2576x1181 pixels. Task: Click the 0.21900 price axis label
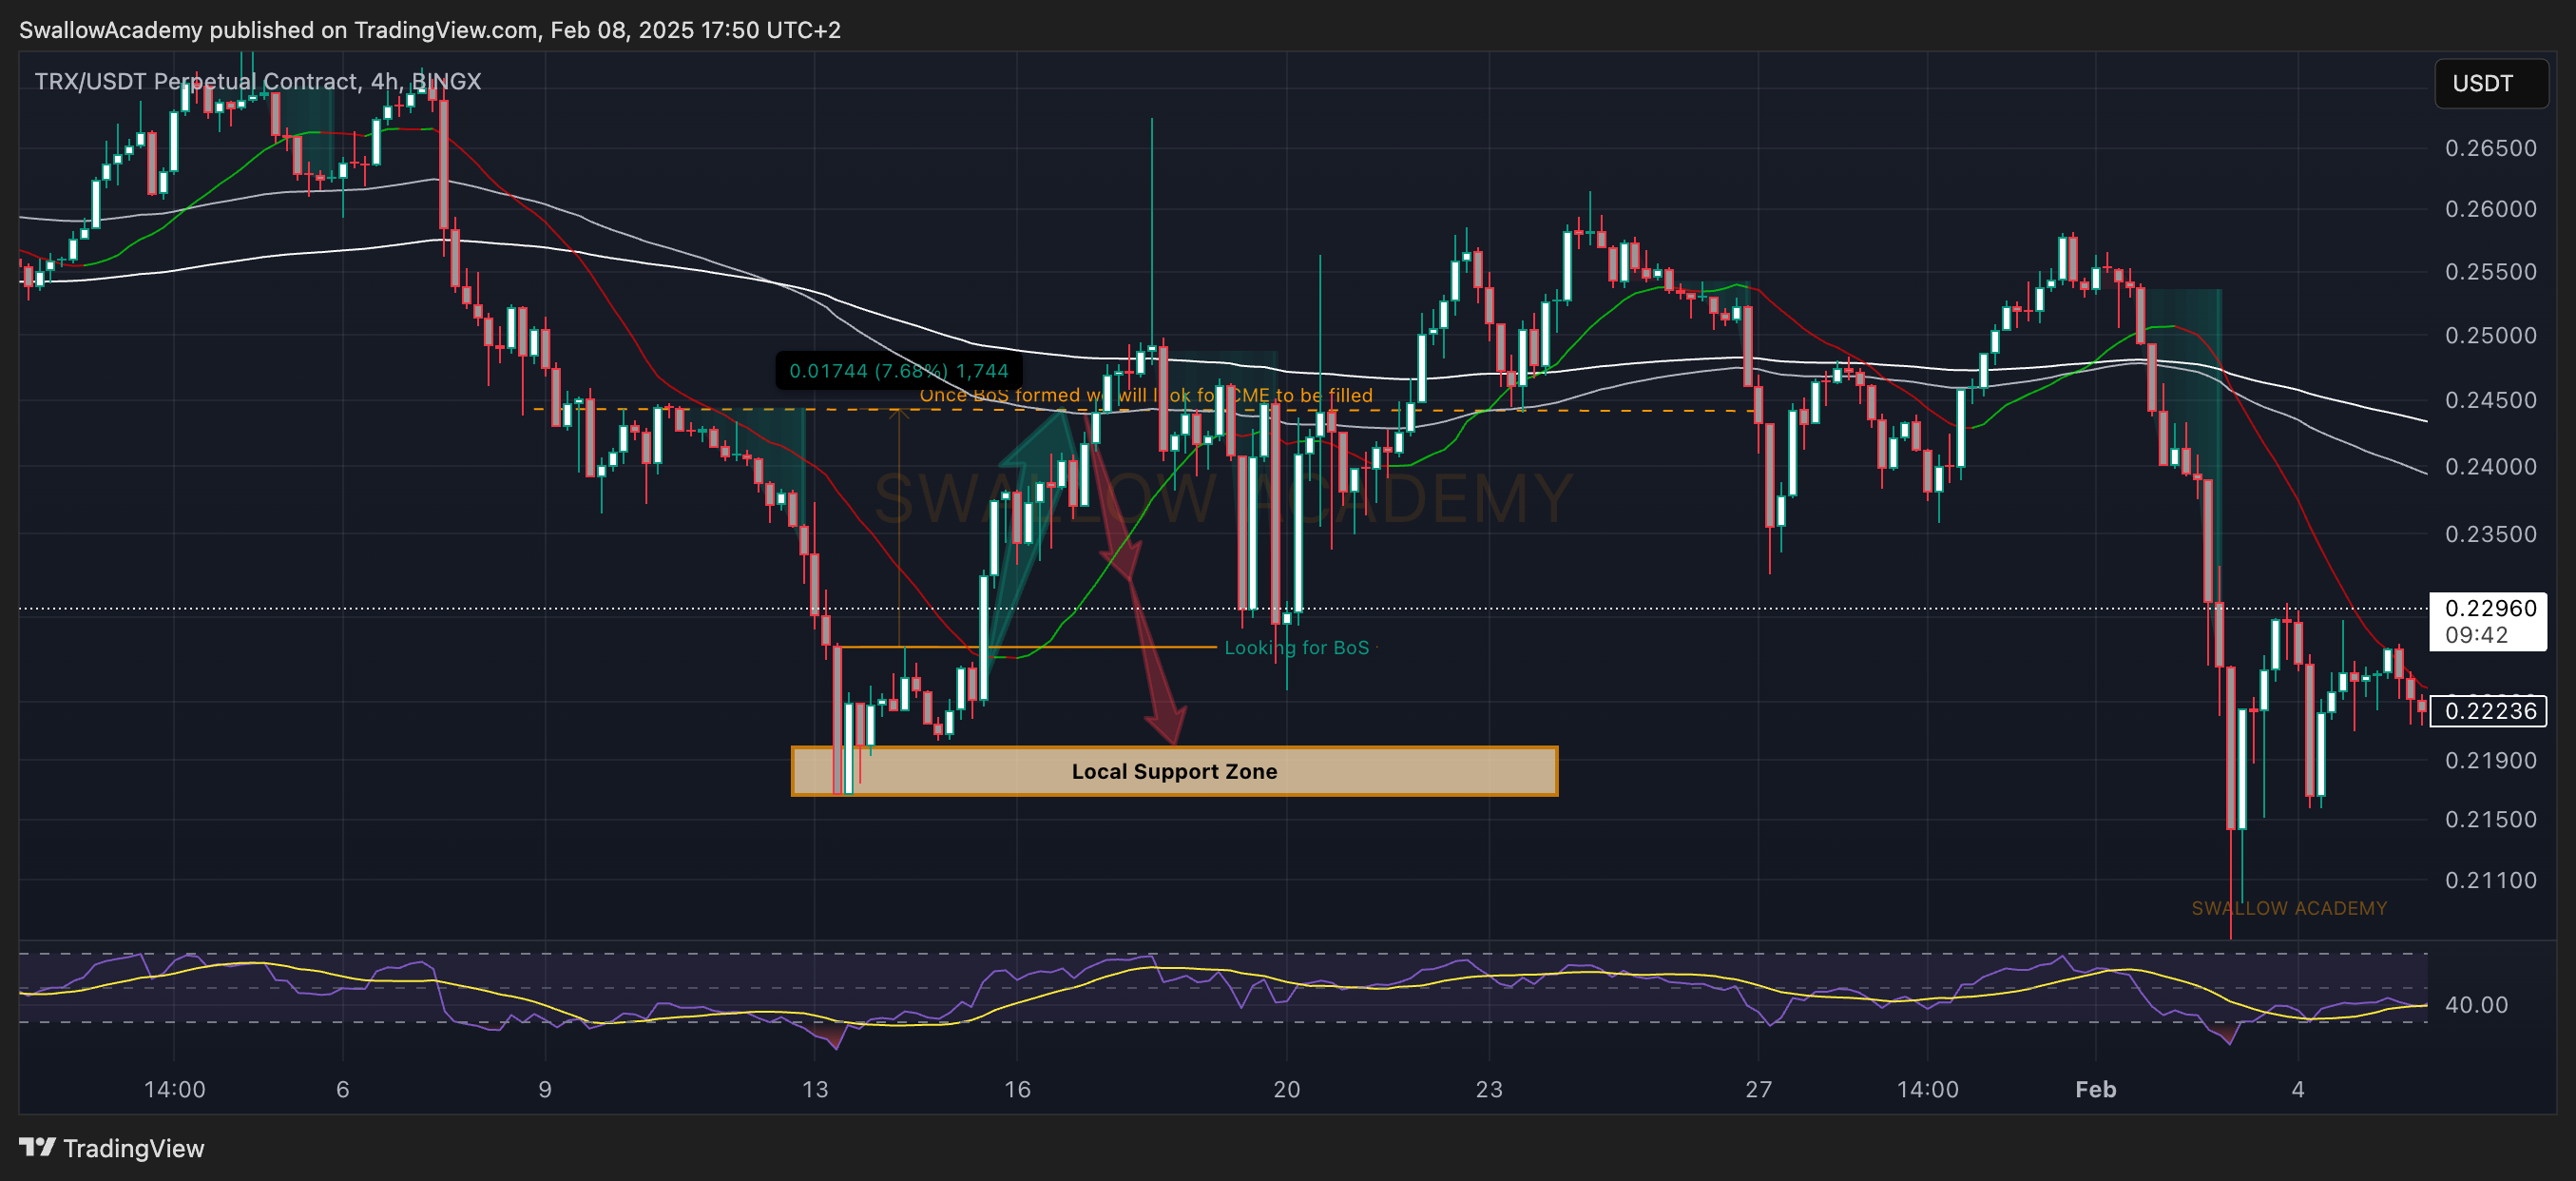(2490, 761)
